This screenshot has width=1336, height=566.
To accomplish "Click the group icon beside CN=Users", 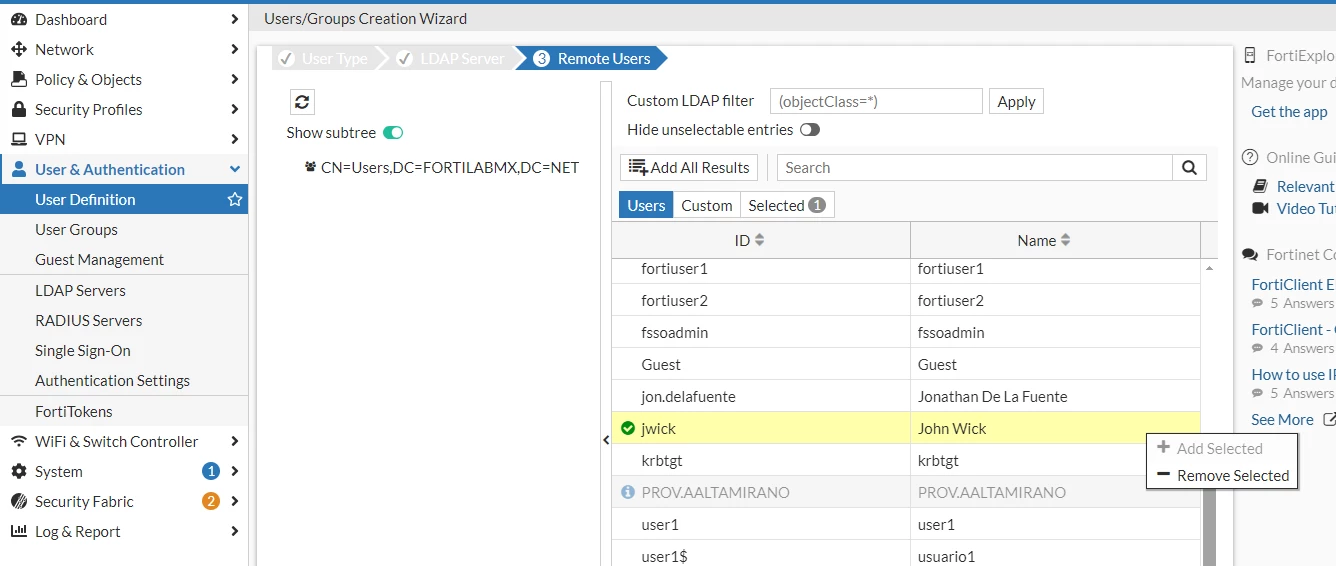I will pyautogui.click(x=310, y=167).
